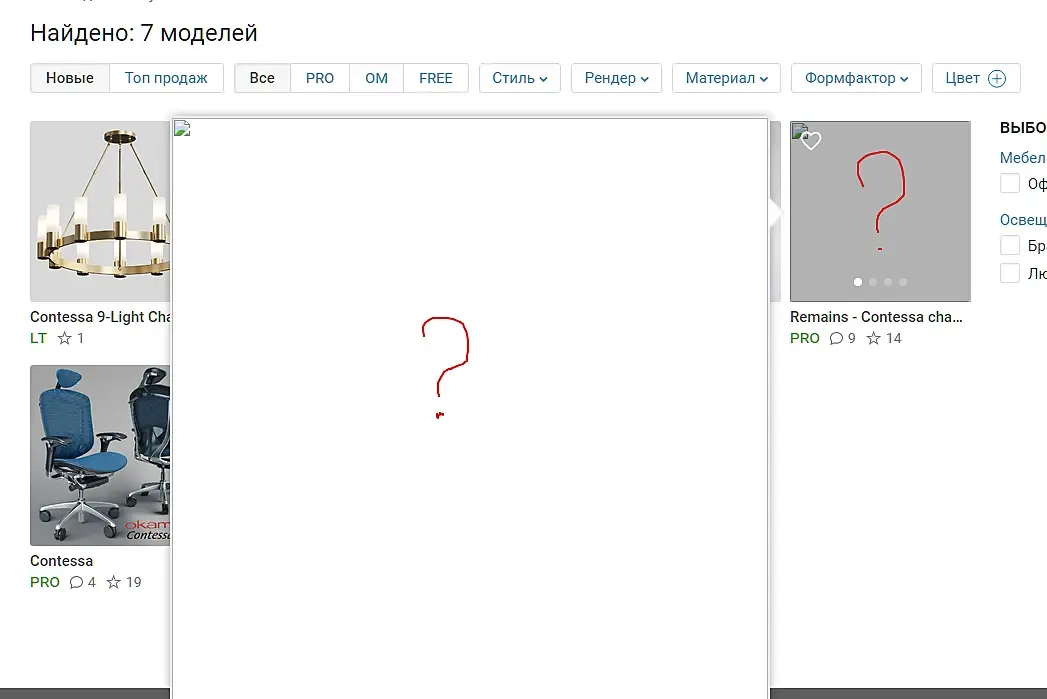
Task: Click star icon beside 14 rating
Action: pyautogui.click(x=873, y=338)
